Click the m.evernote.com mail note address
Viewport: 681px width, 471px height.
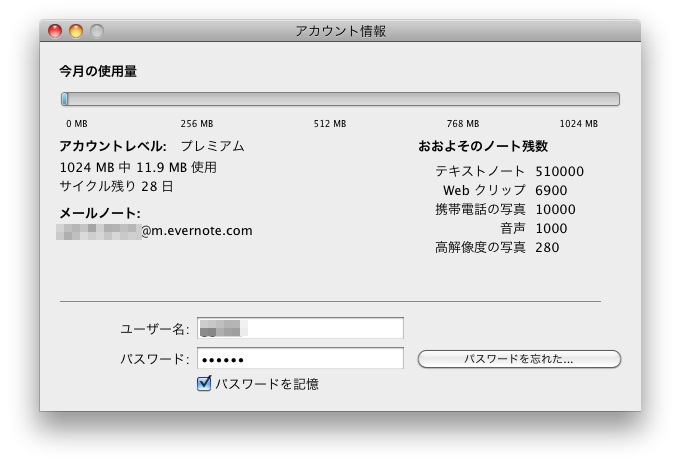coord(196,231)
